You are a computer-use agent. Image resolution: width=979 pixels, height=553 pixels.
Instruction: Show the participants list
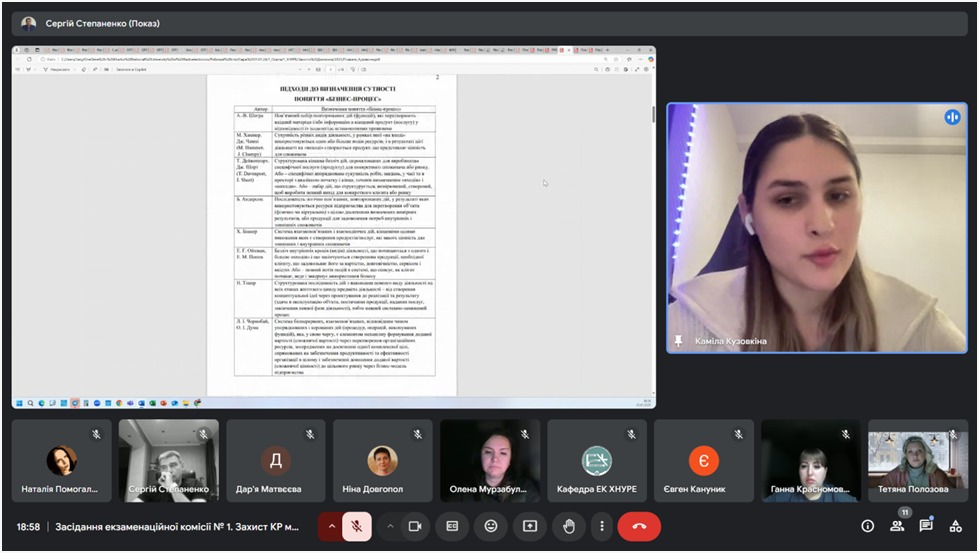pos(897,526)
